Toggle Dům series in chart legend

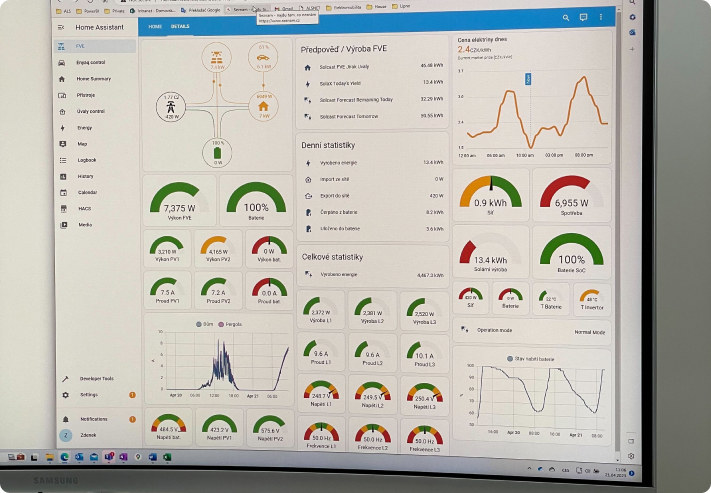point(208,323)
